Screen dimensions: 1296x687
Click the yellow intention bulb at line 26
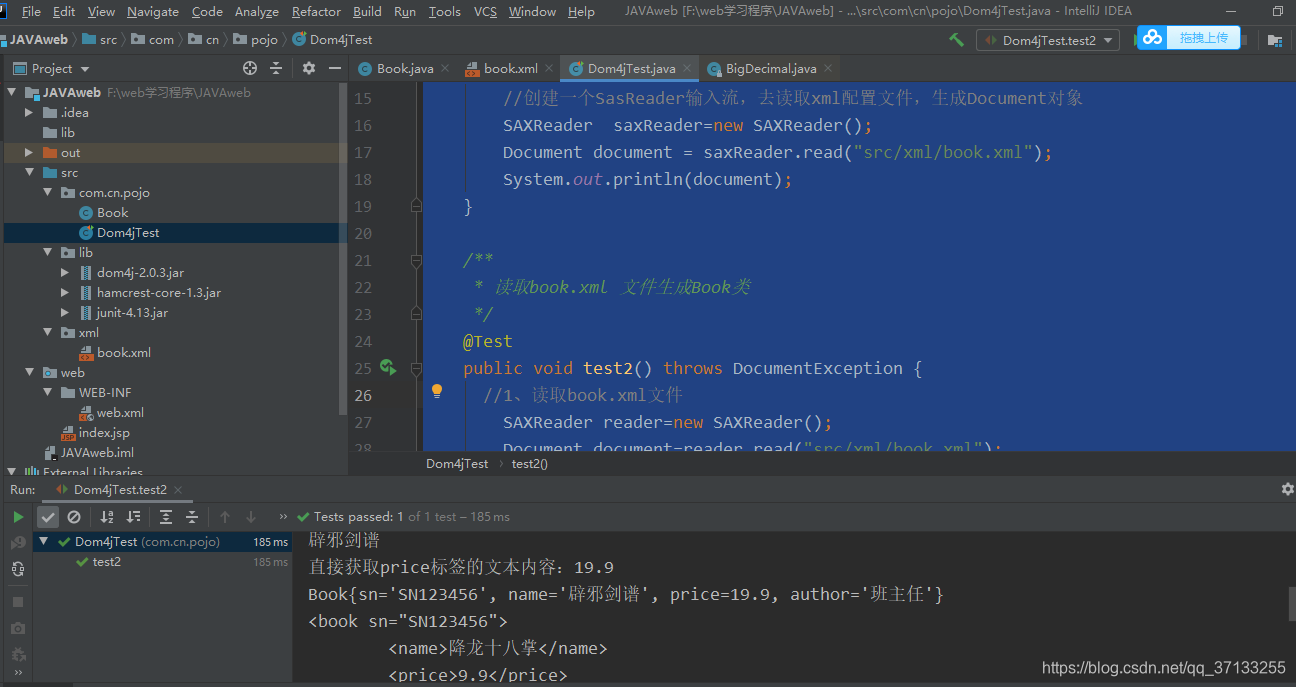pos(437,391)
